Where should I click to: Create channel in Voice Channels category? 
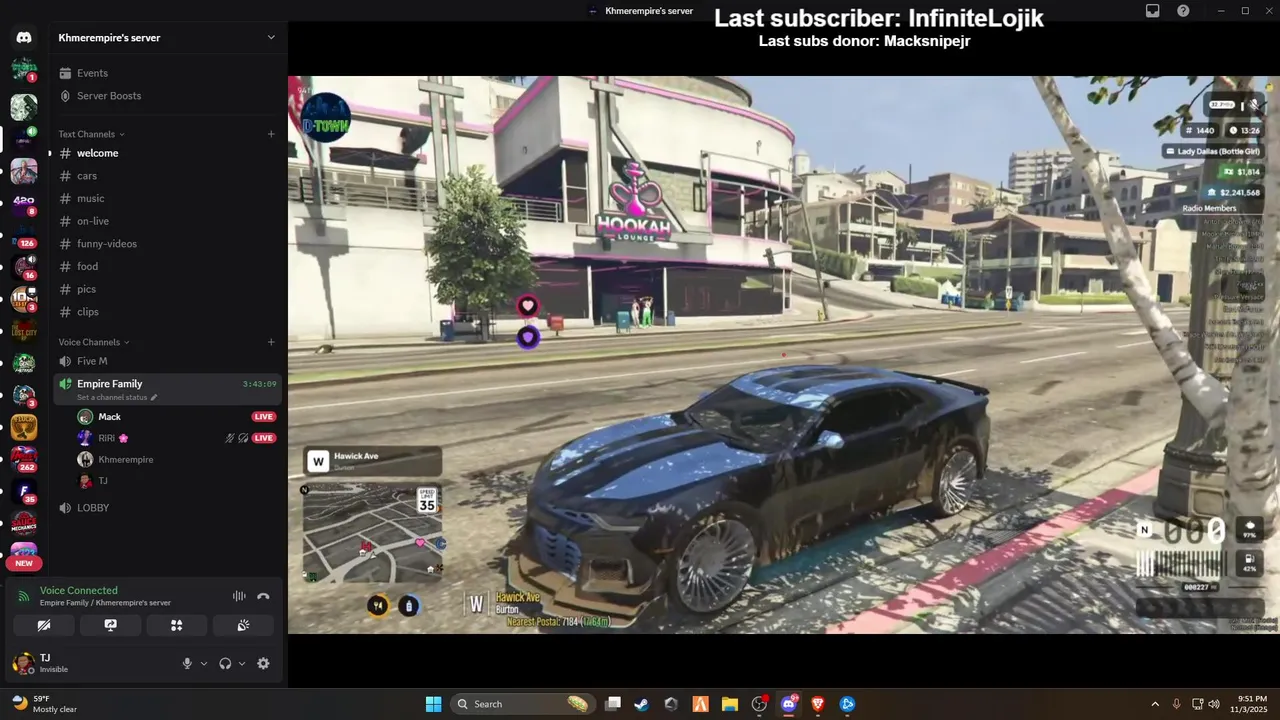pyautogui.click(x=271, y=342)
